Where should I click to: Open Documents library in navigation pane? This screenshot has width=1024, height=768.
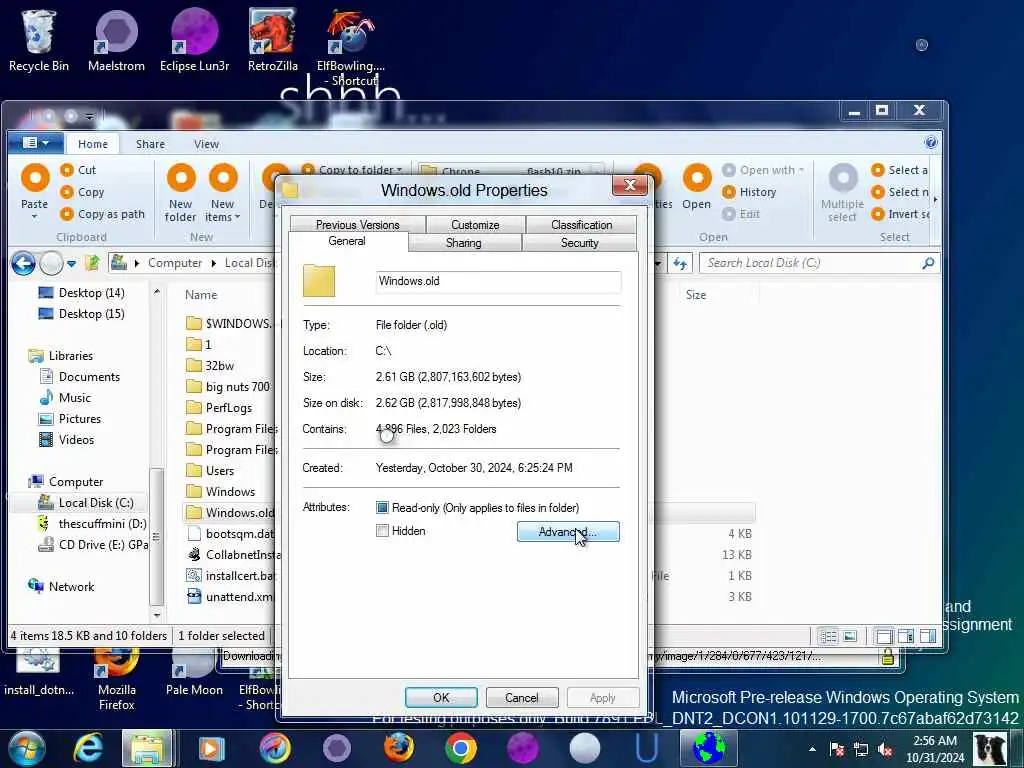coord(80,377)
